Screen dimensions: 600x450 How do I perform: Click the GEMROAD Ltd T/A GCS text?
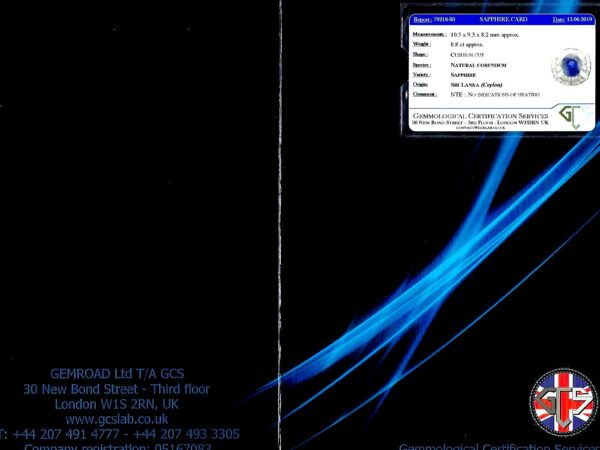[116, 374]
